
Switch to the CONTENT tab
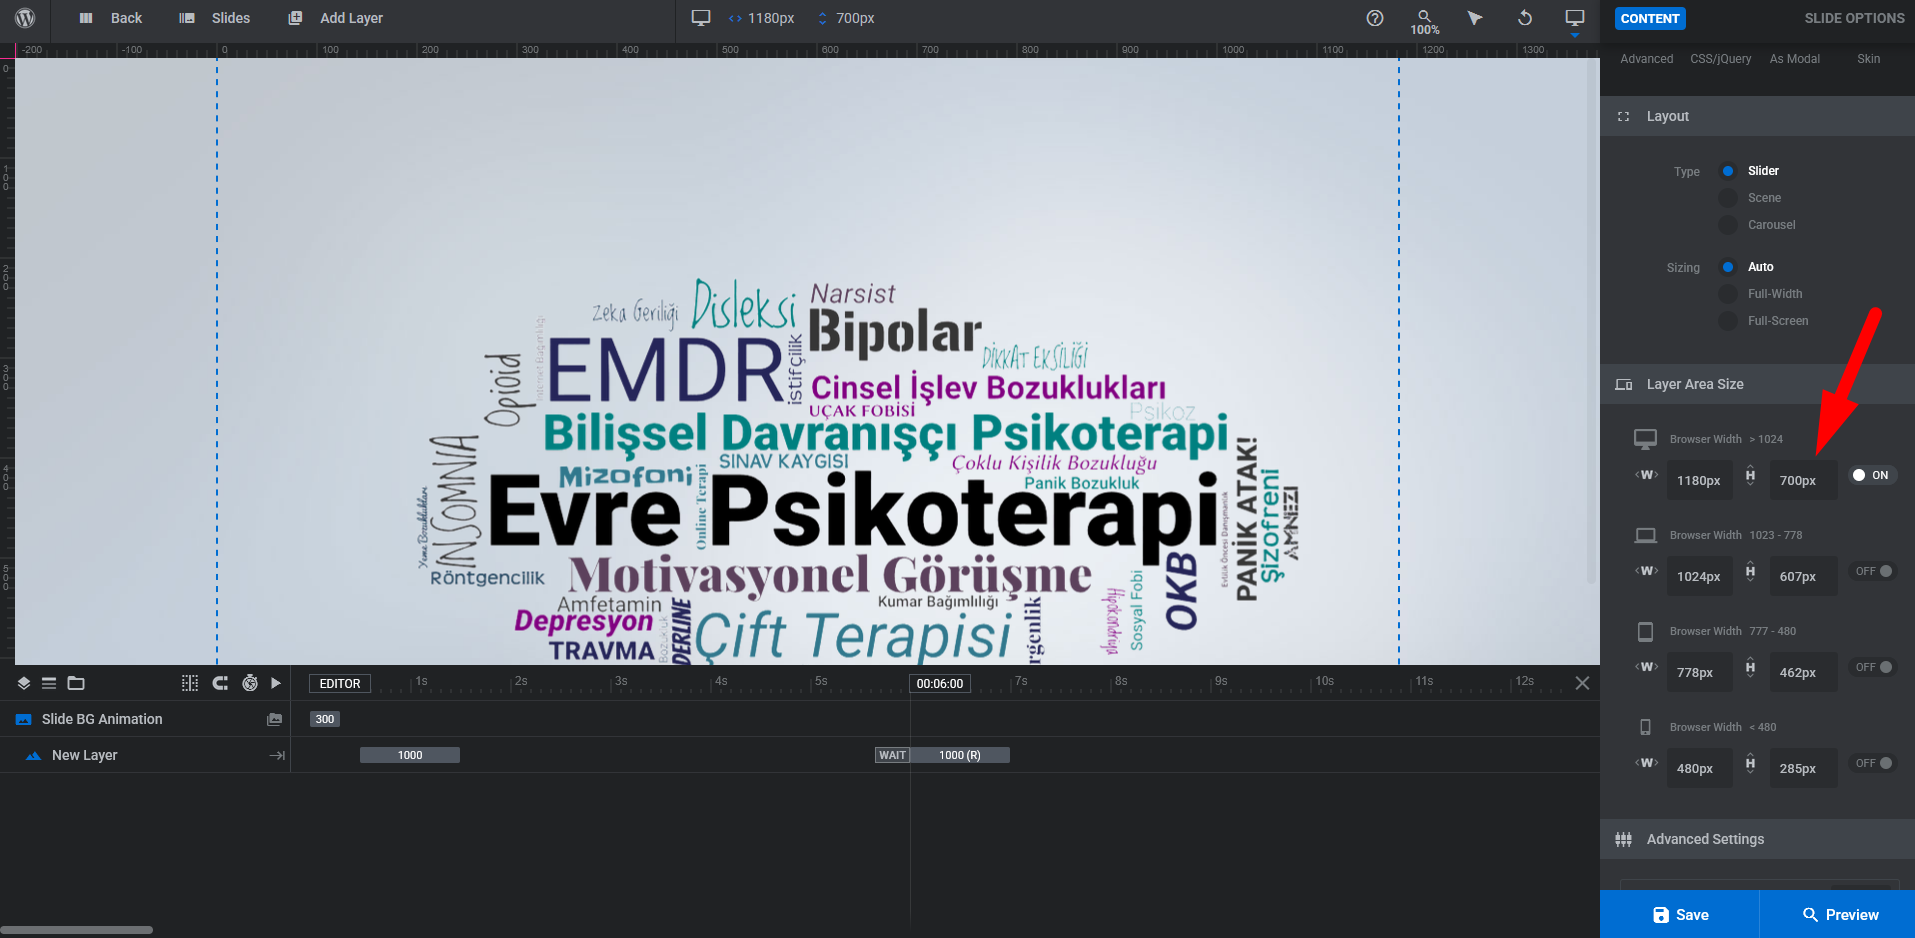pyautogui.click(x=1650, y=18)
